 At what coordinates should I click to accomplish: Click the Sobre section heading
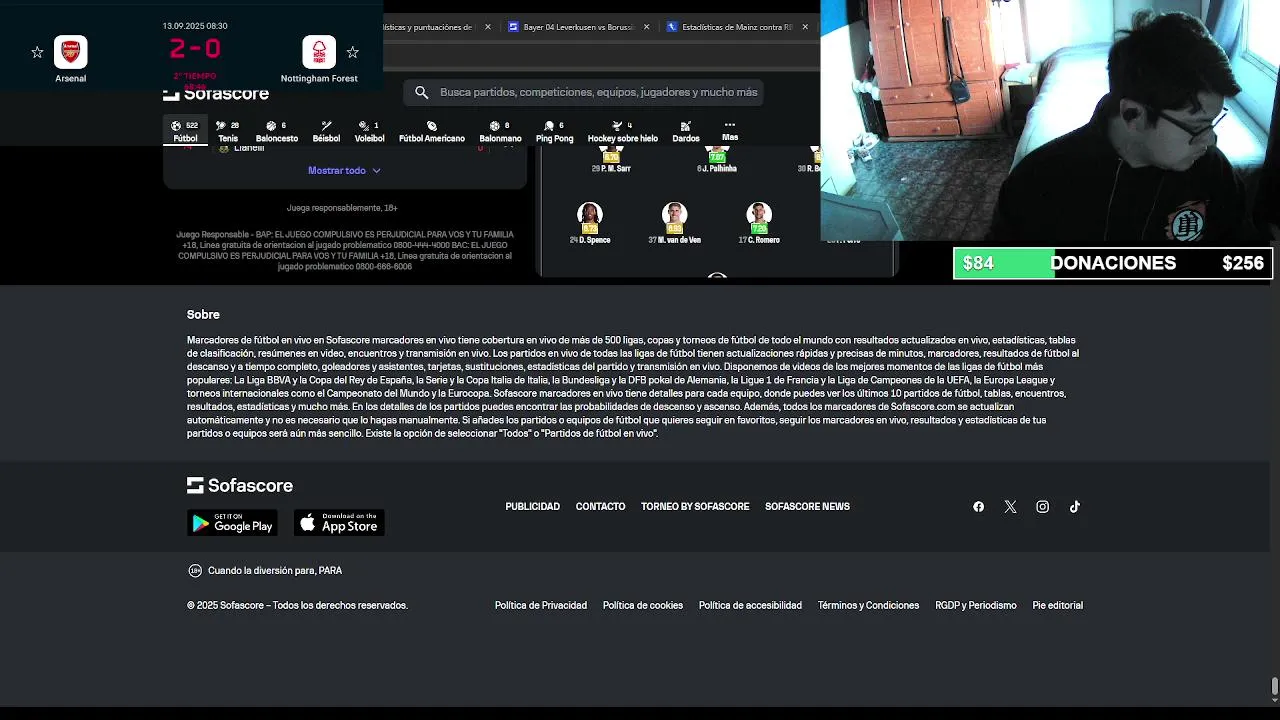pyautogui.click(x=203, y=315)
